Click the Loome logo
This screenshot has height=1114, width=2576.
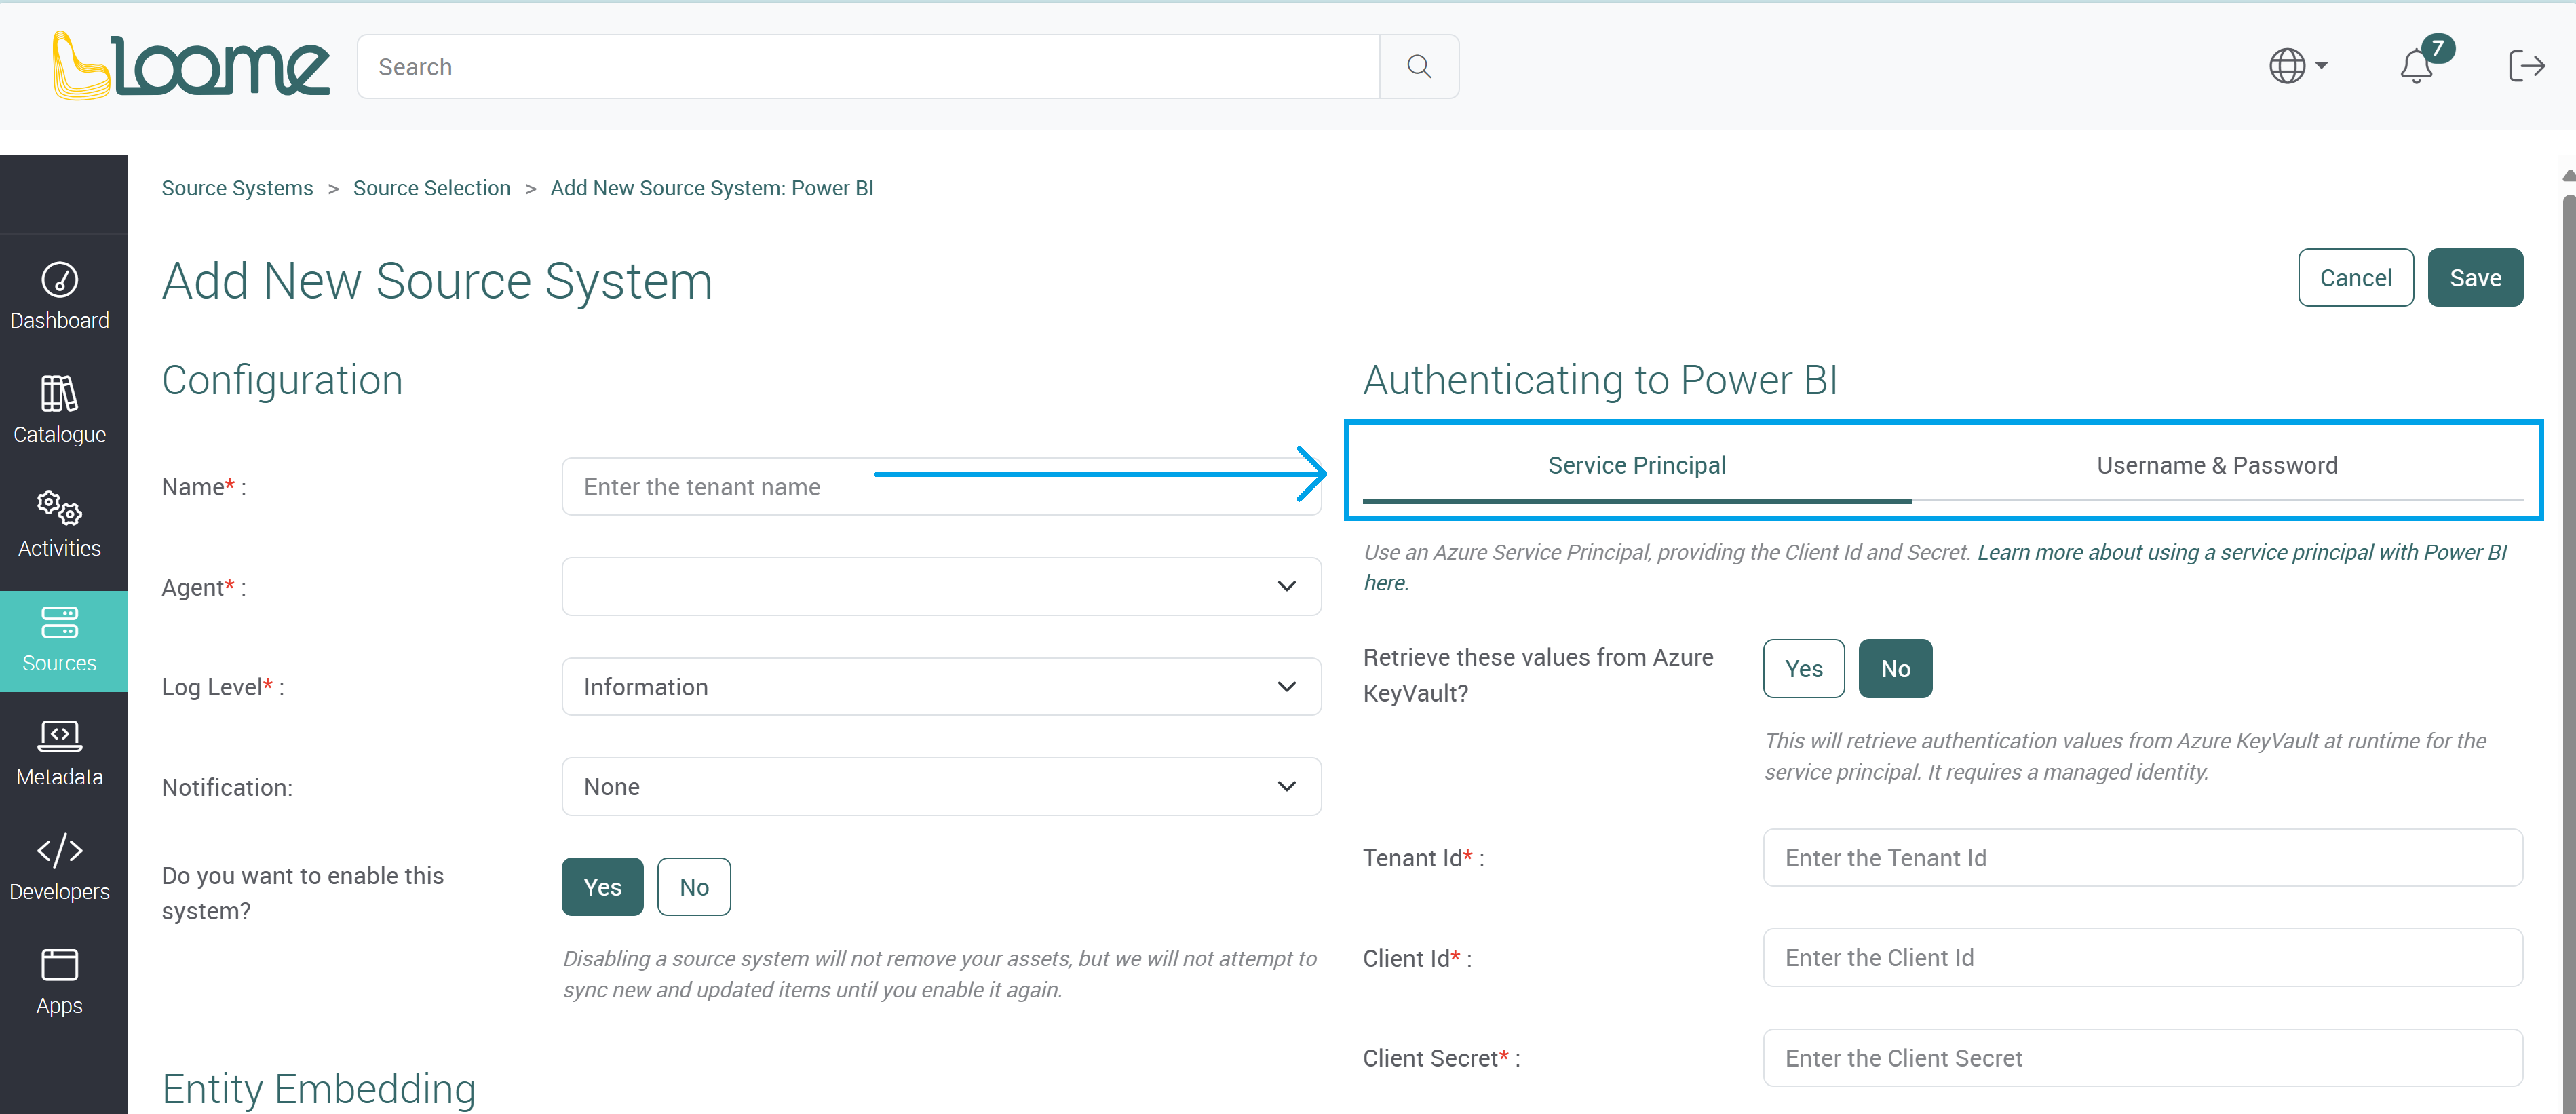point(190,65)
